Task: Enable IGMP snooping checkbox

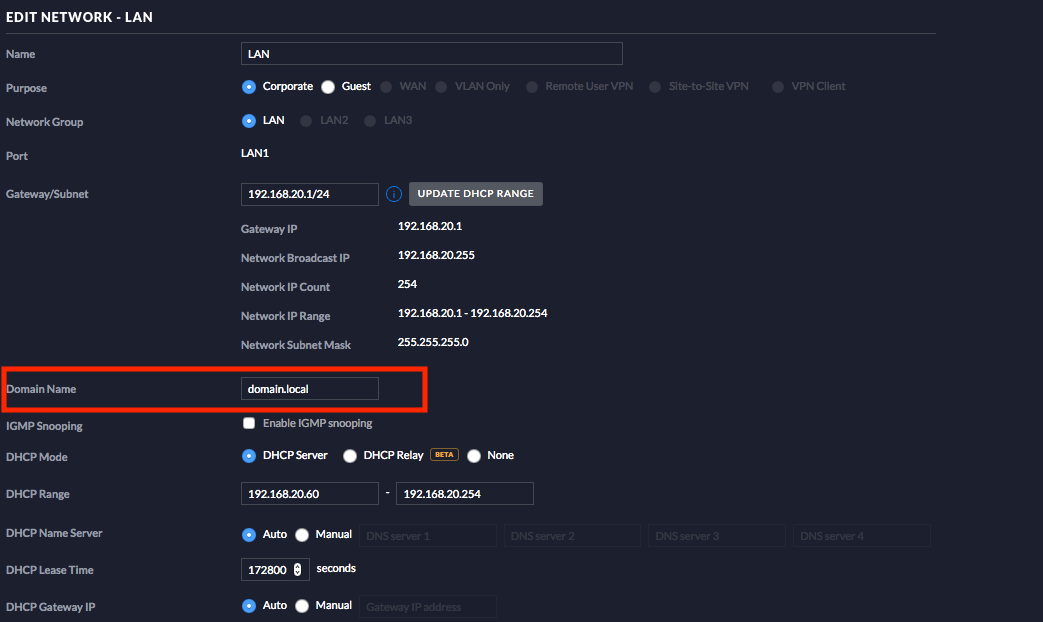Action: point(249,423)
